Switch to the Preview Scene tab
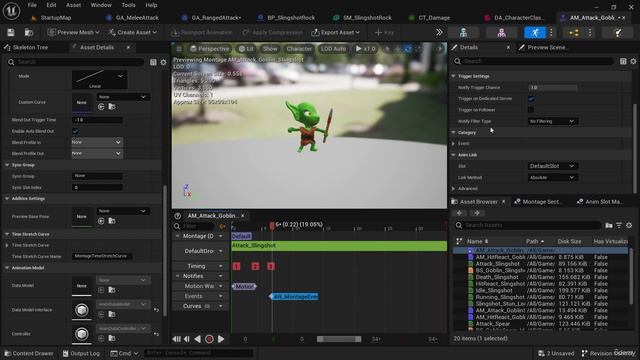Image resolution: width=640 pixels, height=360 pixels. point(547,47)
